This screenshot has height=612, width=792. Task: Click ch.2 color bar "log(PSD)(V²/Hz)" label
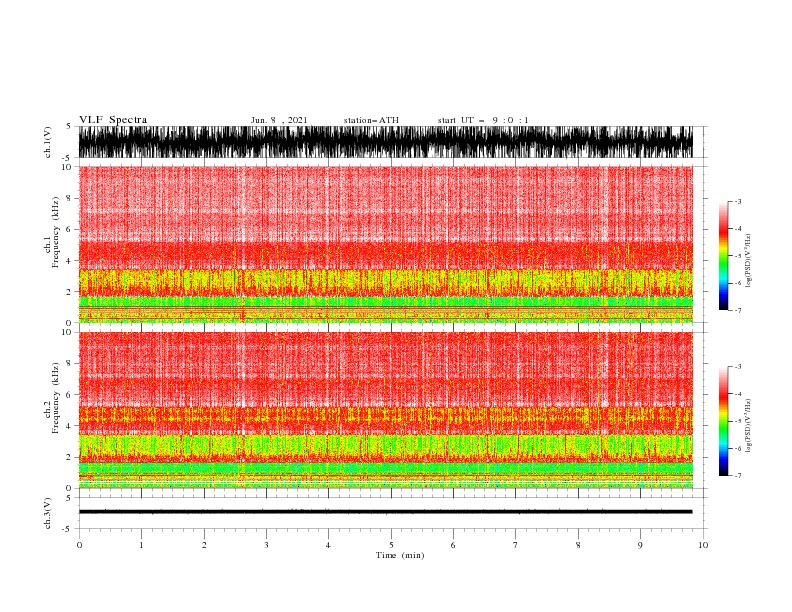tap(749, 426)
